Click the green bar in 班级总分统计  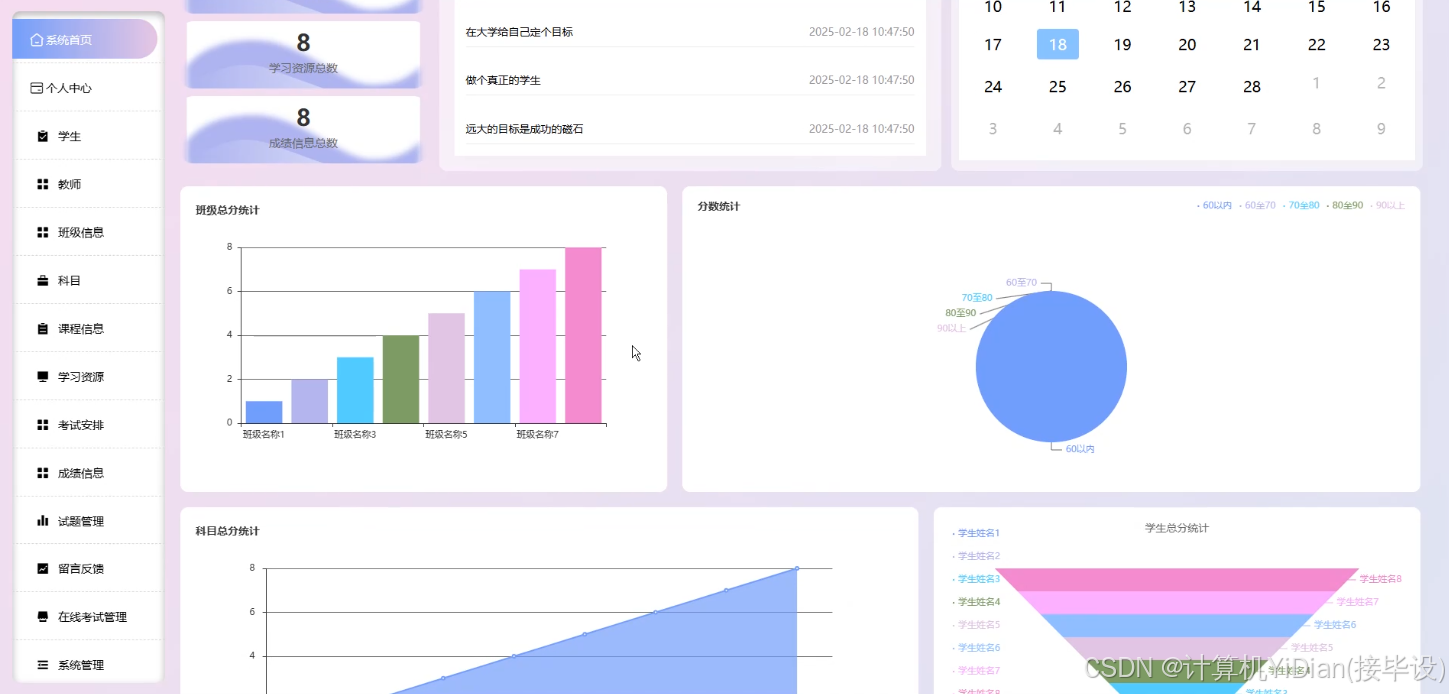coord(401,379)
